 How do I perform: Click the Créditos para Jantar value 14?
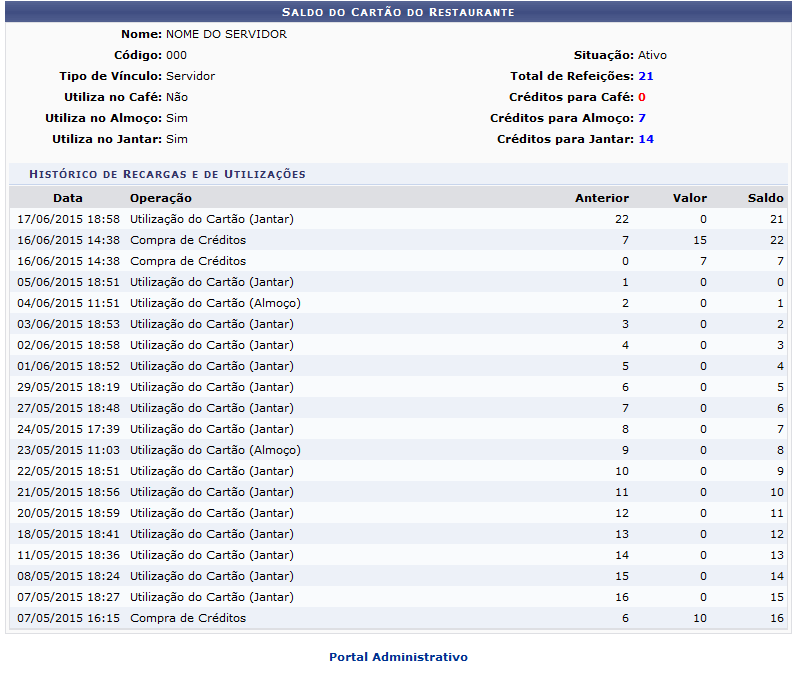coord(645,139)
